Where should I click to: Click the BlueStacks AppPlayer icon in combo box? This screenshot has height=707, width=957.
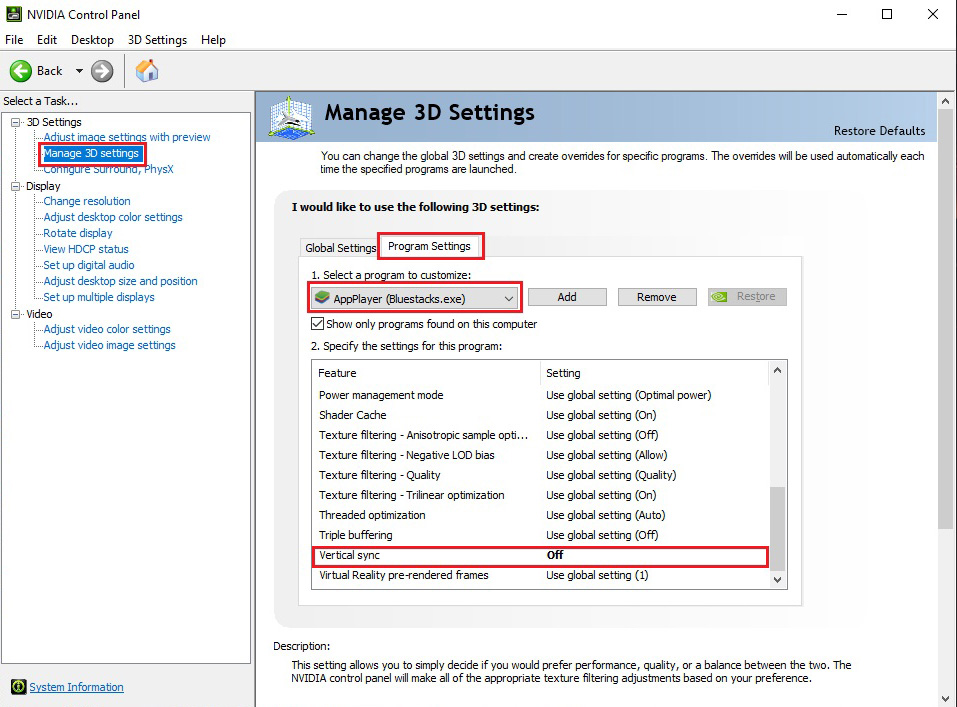[x=322, y=298]
